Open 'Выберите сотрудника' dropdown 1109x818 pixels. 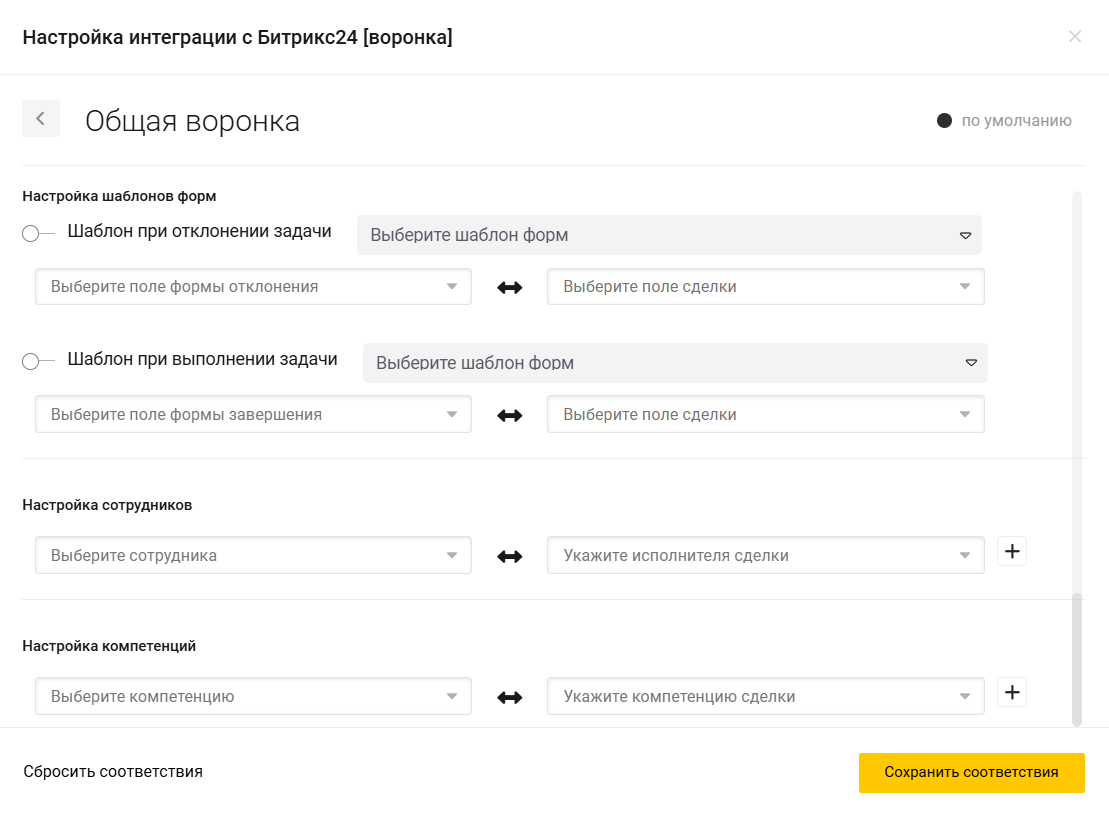pos(253,555)
